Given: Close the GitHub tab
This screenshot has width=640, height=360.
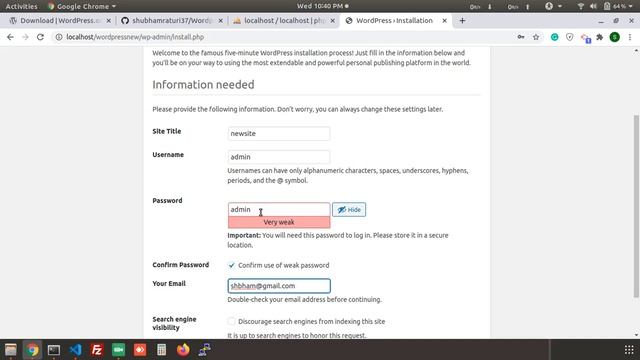Looking at the screenshot, I should point(220,20).
